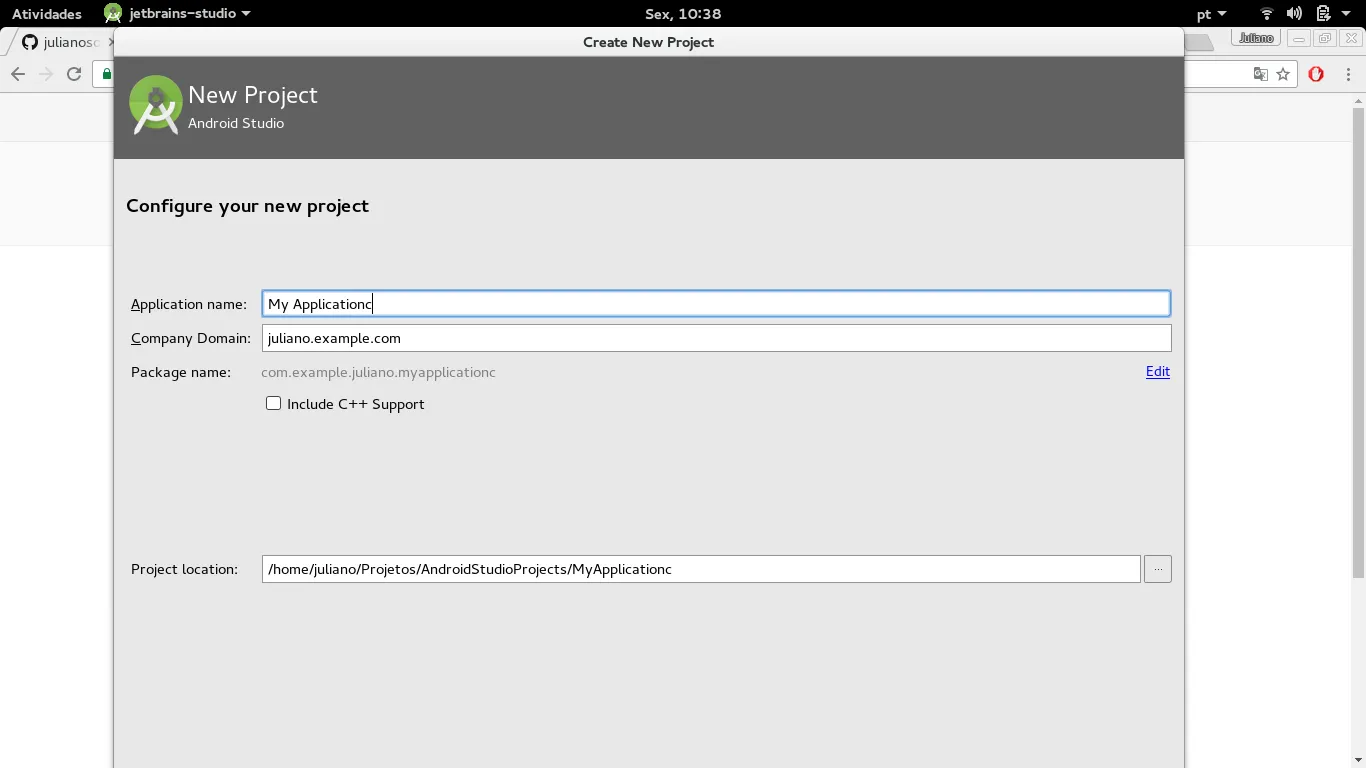Open the pt keyboard layout dropdown
This screenshot has width=1366, height=768.
tap(1211, 14)
